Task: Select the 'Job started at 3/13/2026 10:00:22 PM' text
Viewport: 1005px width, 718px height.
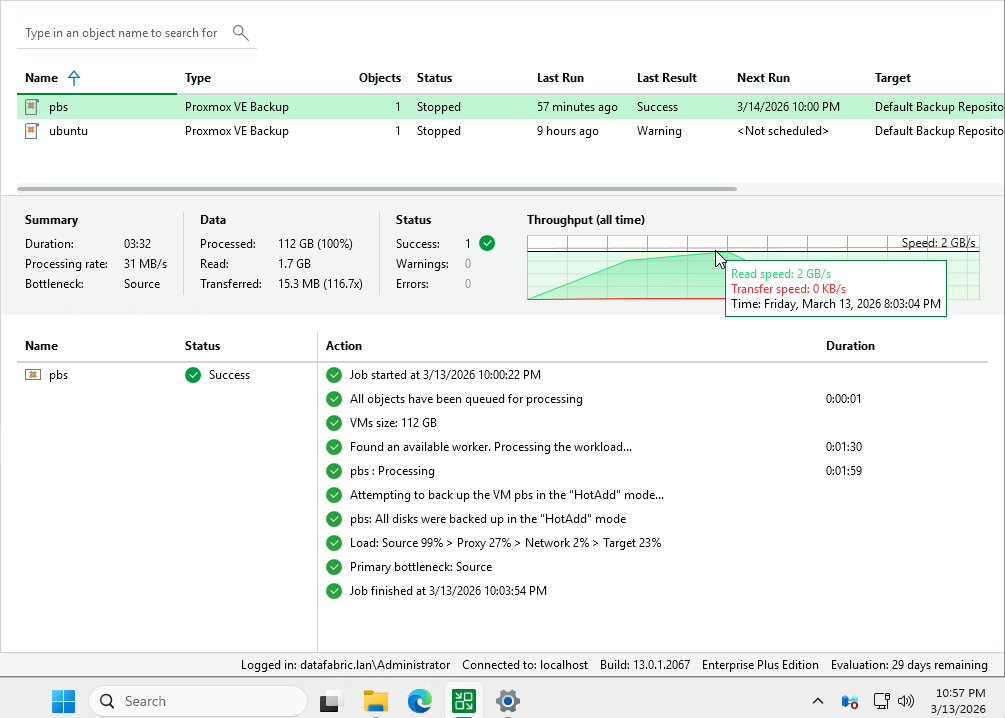Action: [445, 375]
